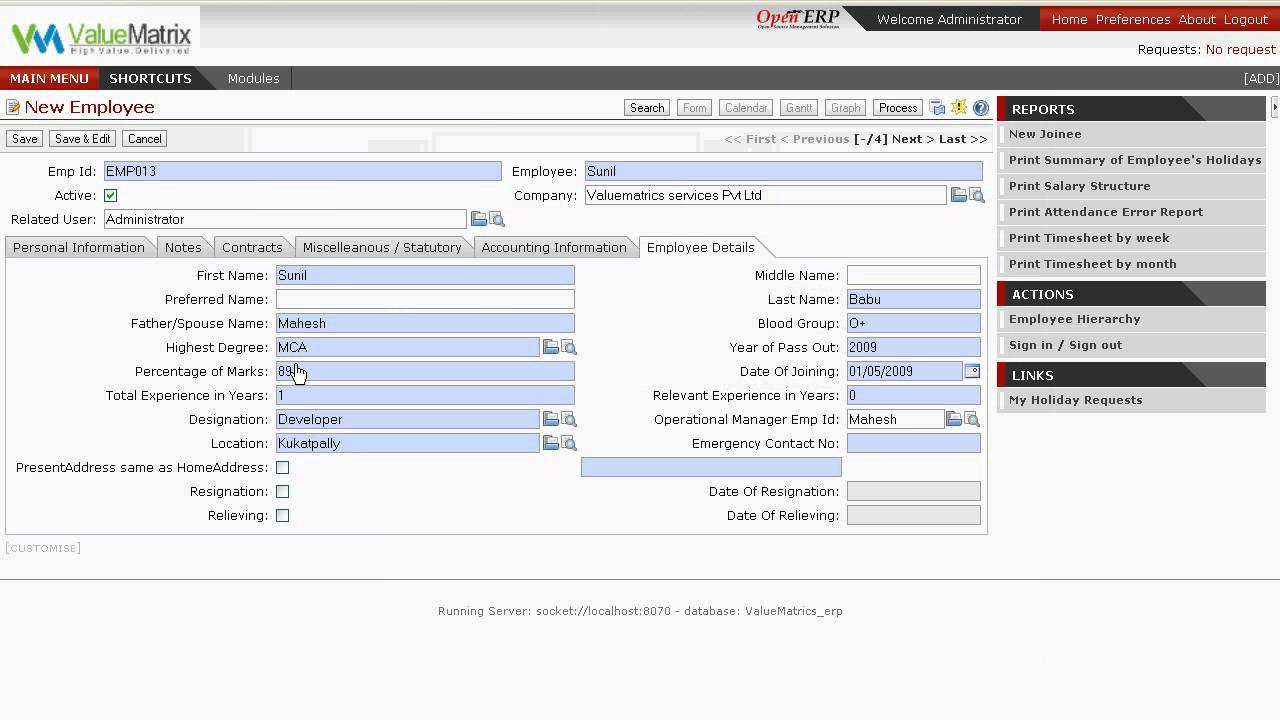This screenshot has width=1280, height=720.
Task: Focus the Emergency Contact No field
Action: pos(914,443)
